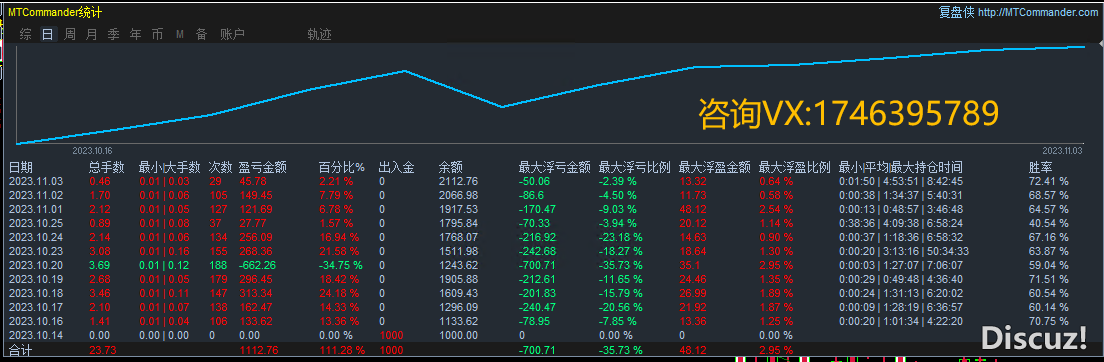Switch to the 账户 account tab

pos(232,34)
